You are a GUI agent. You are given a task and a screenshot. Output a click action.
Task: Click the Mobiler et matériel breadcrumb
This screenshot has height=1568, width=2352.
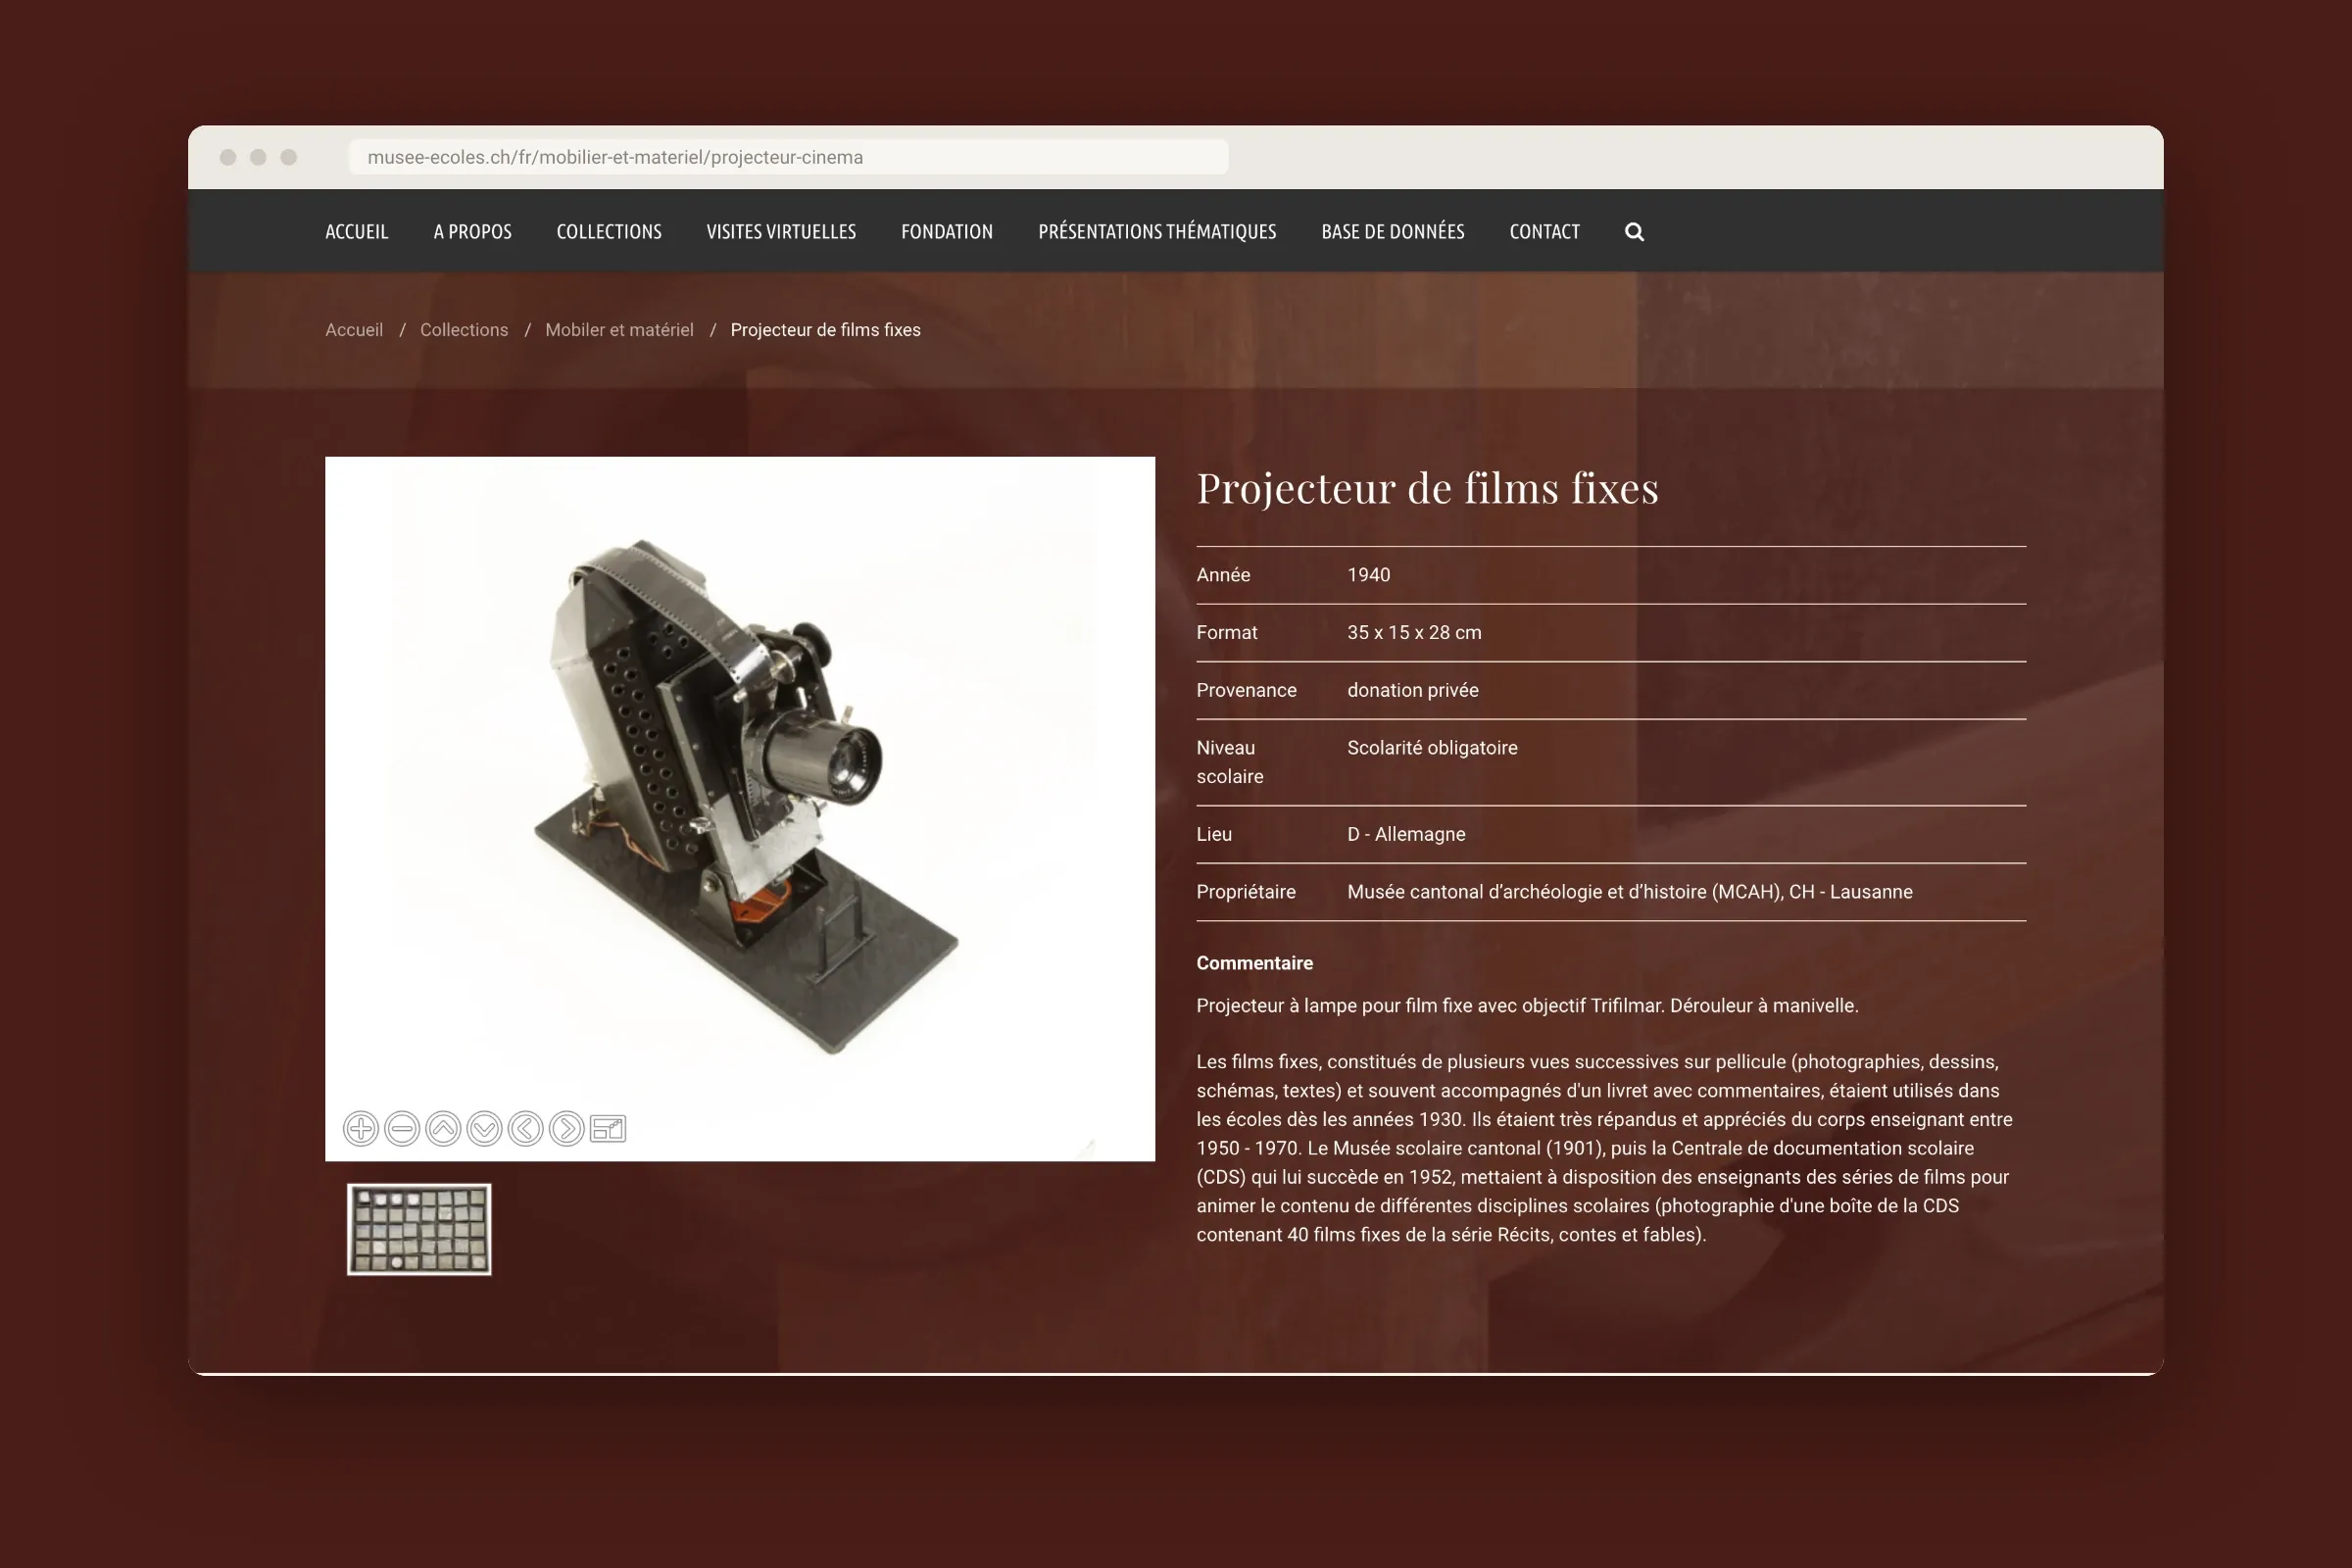pyautogui.click(x=619, y=330)
